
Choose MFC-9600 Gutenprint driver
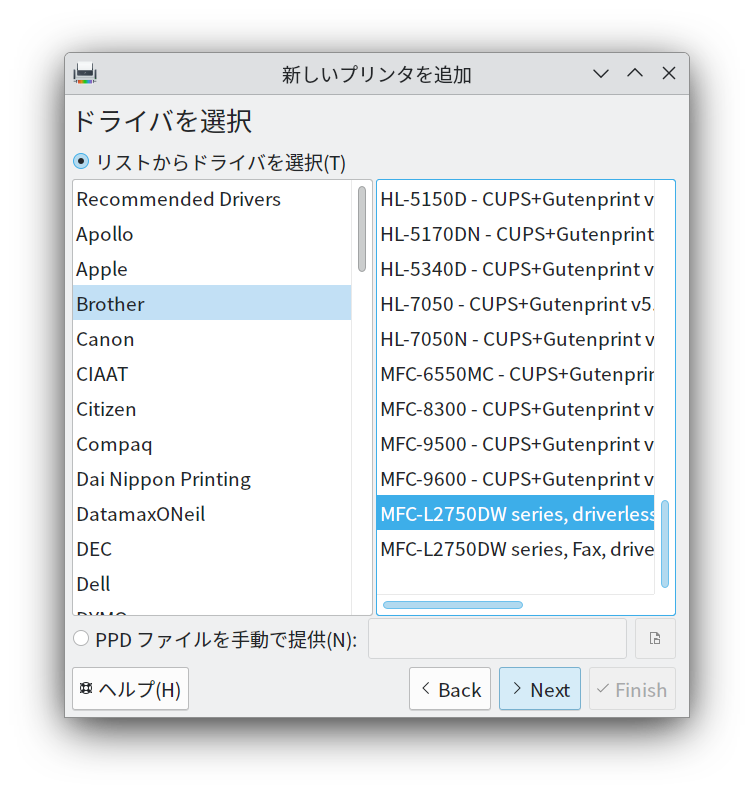(x=515, y=479)
